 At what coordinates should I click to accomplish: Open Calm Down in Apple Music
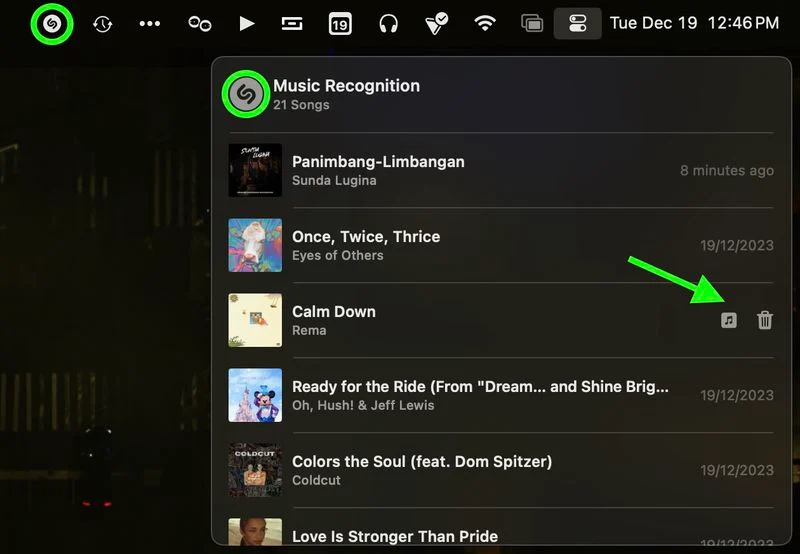pos(729,320)
